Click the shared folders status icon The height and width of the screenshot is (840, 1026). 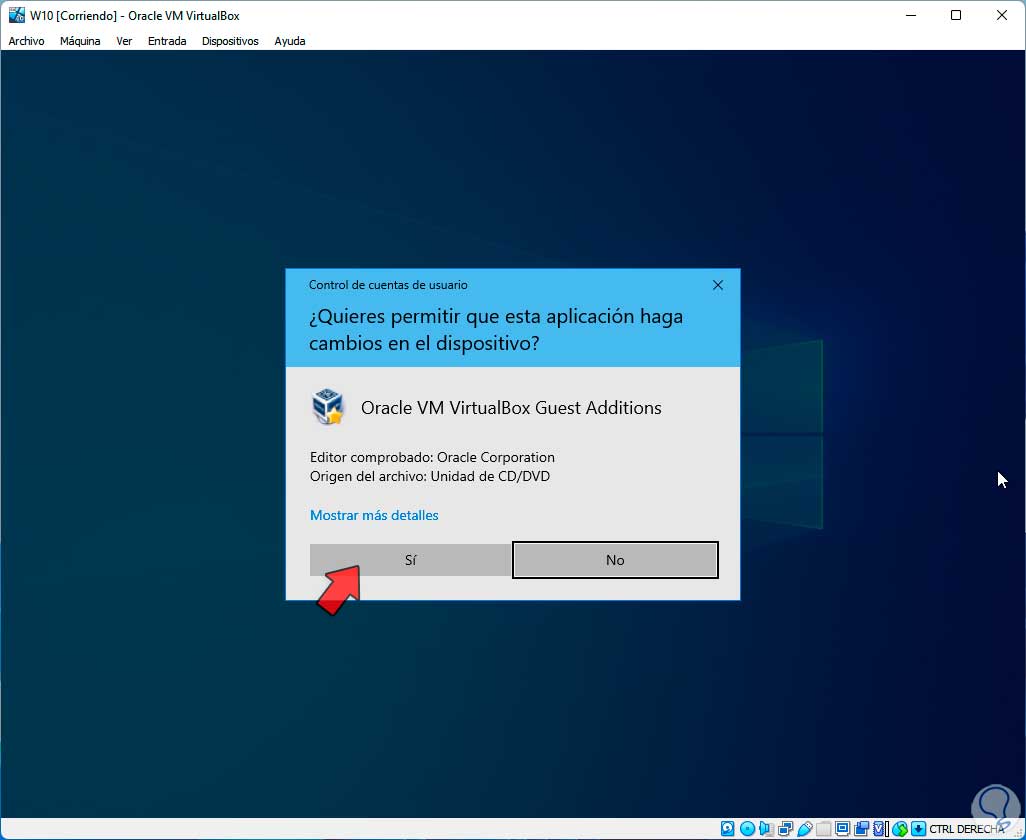(823, 829)
